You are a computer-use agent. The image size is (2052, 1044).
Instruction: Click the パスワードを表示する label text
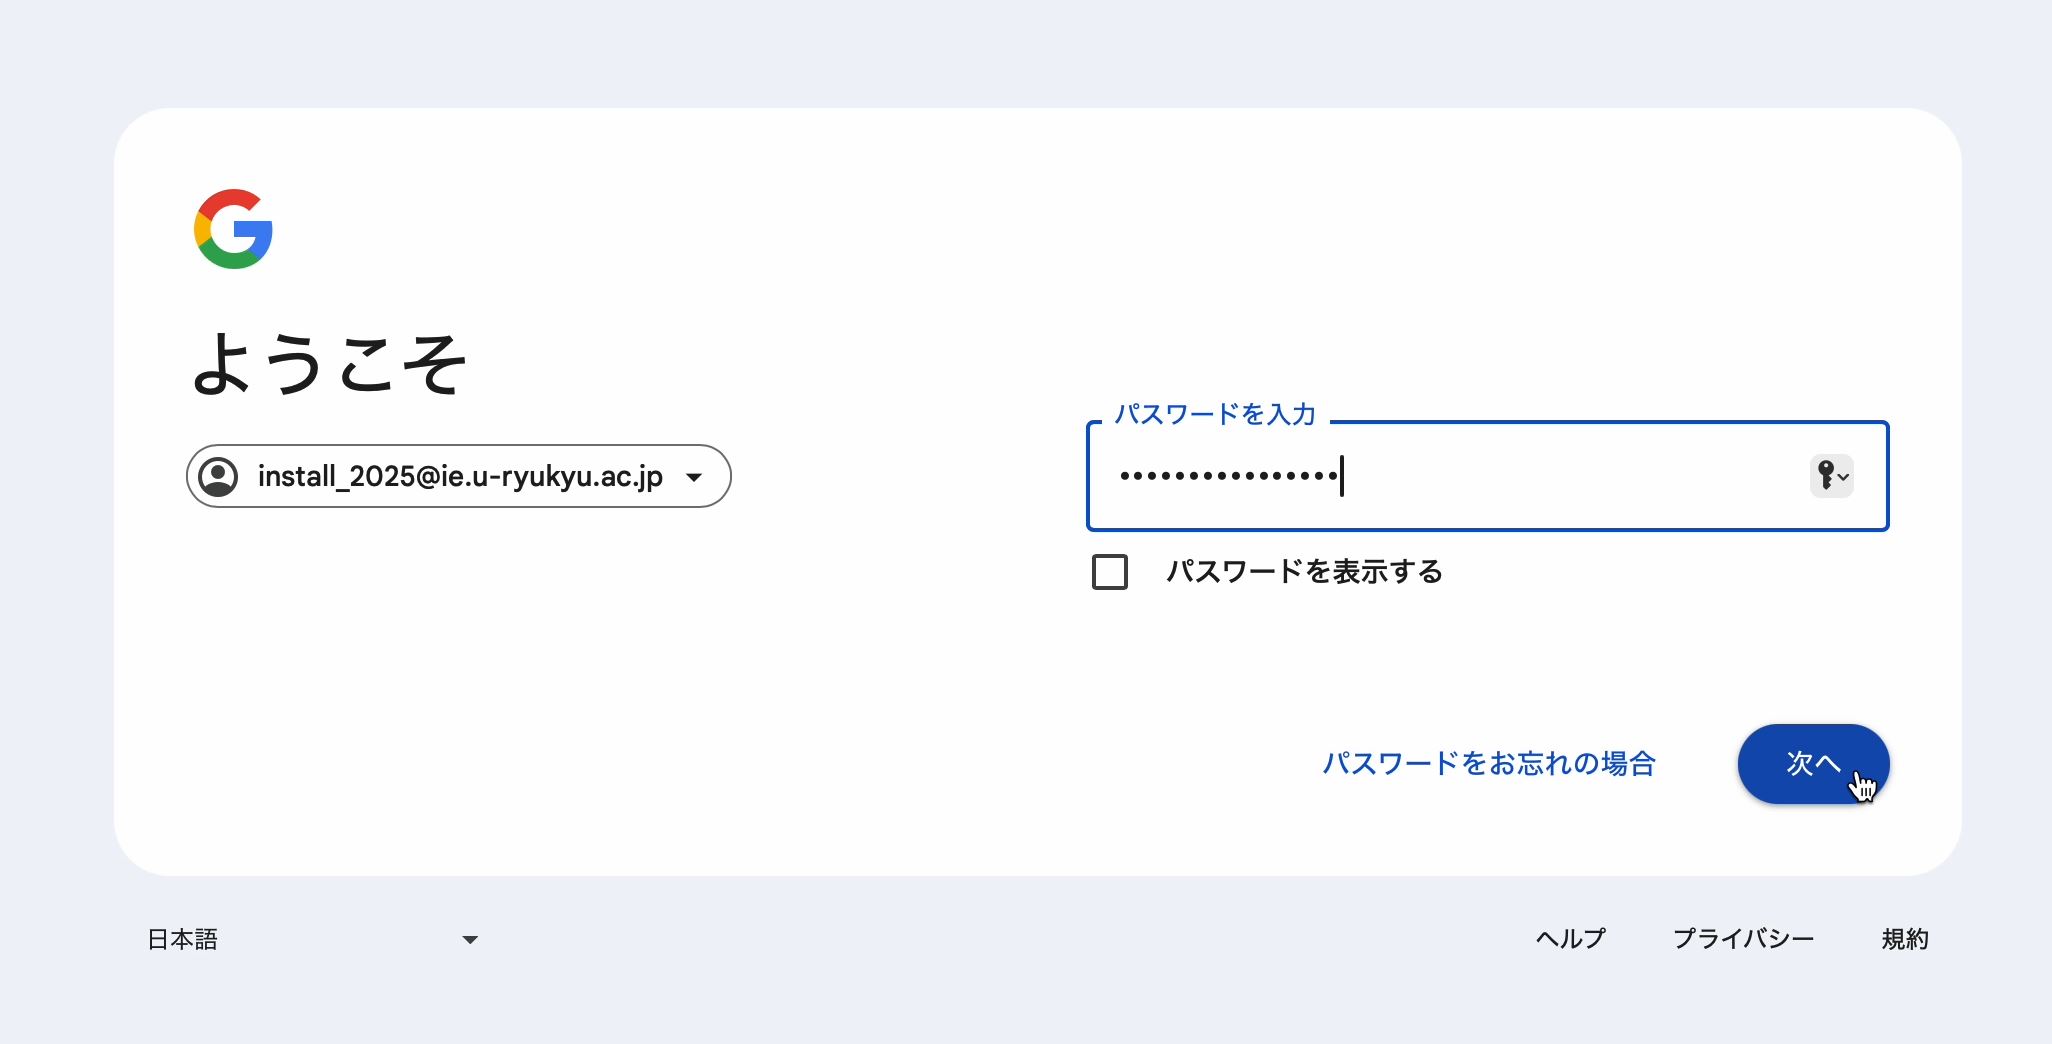[x=1304, y=572]
